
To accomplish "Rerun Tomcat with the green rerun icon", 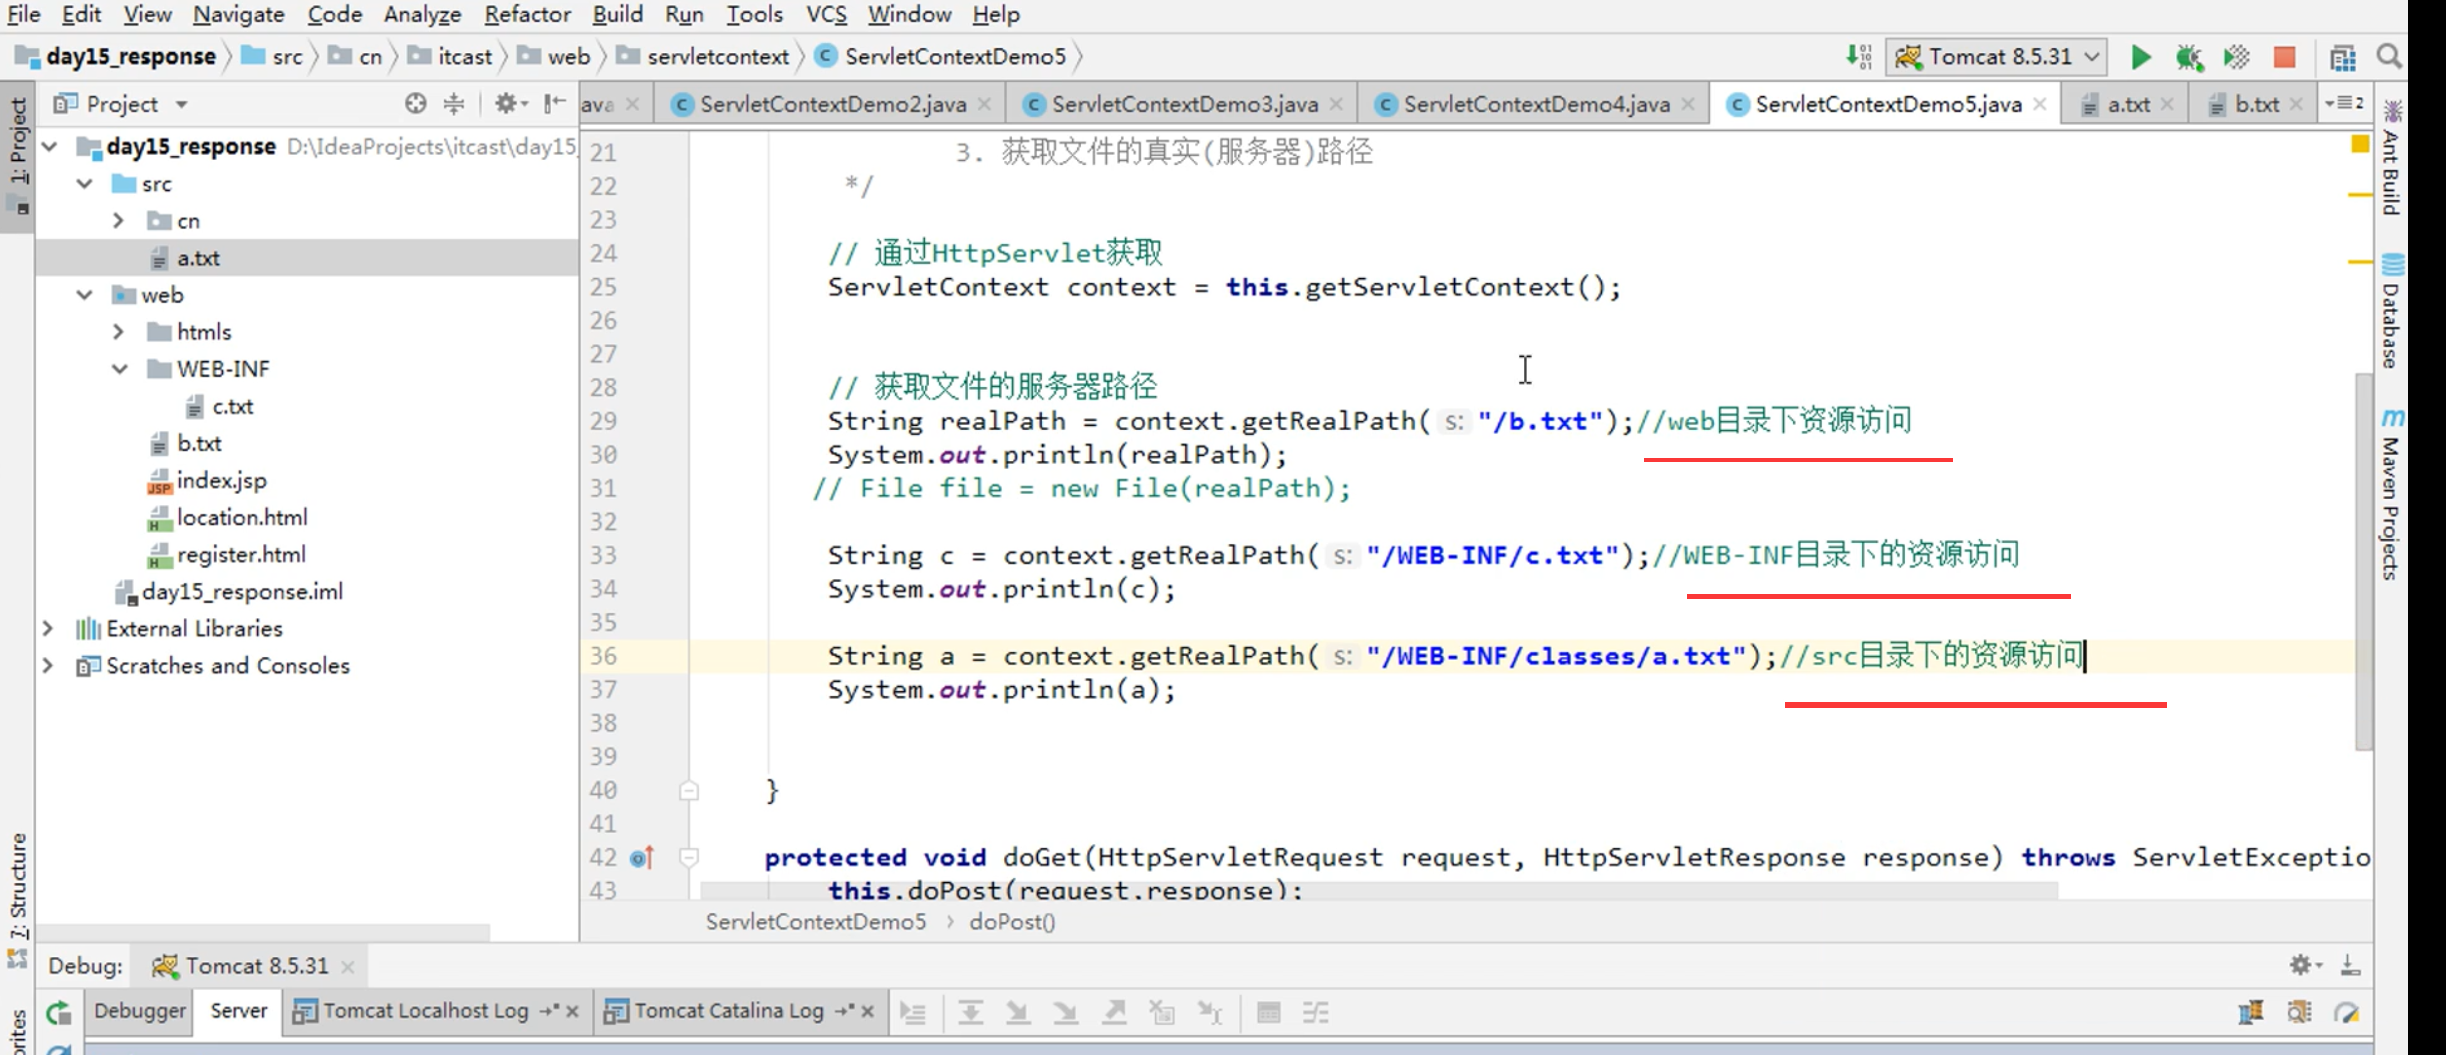I will (x=59, y=1012).
